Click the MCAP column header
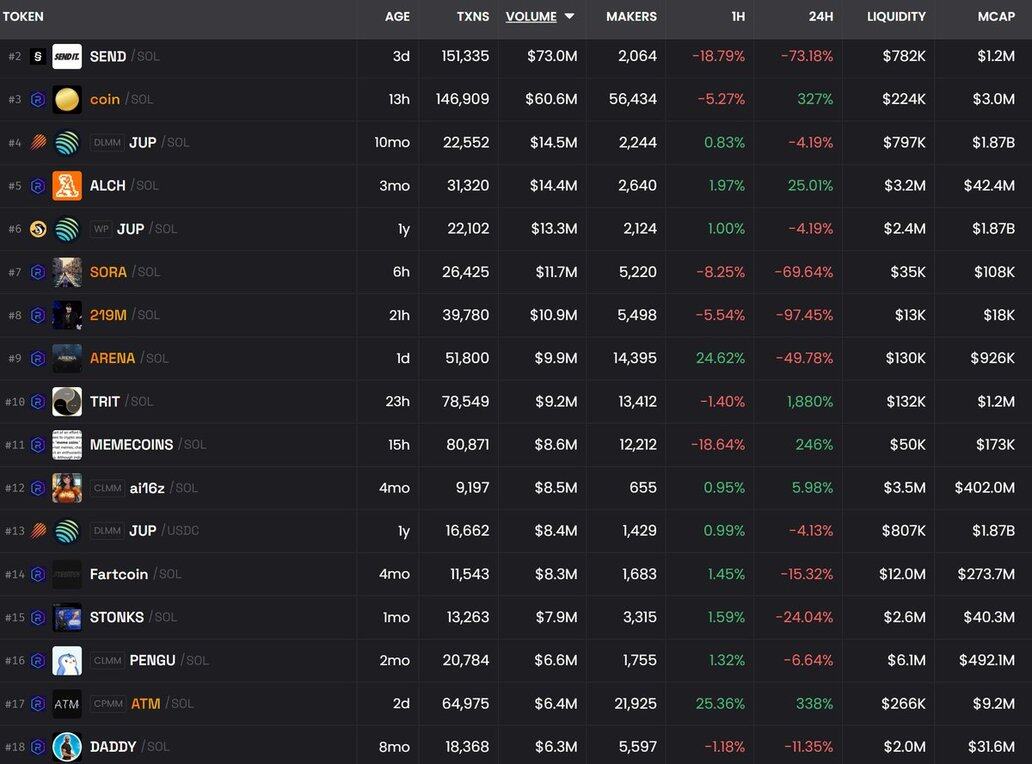 (995, 17)
